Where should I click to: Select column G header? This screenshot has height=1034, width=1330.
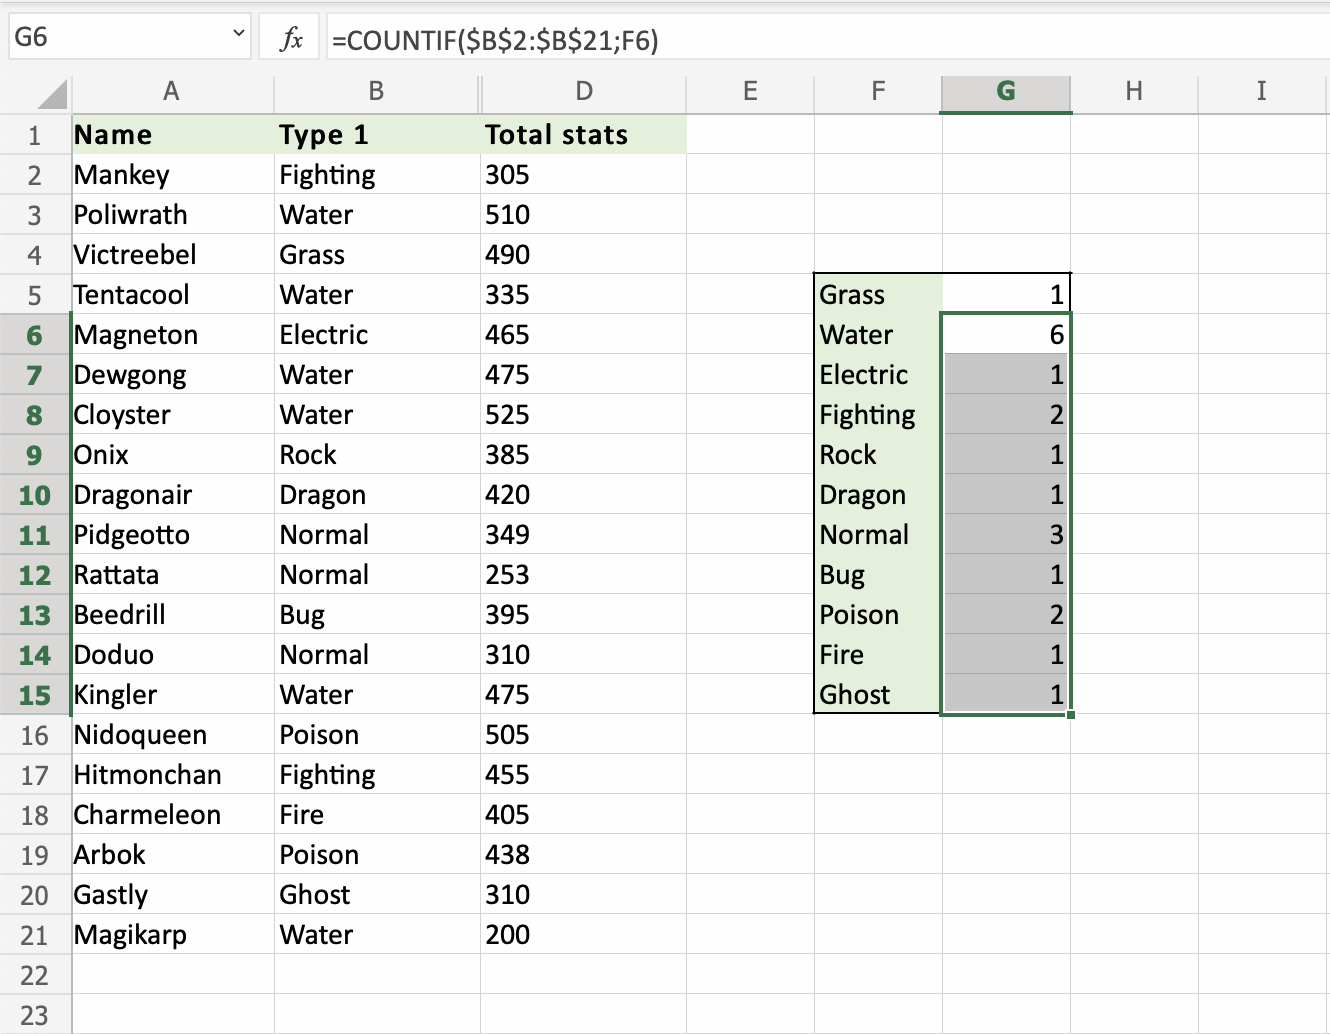tap(1006, 92)
